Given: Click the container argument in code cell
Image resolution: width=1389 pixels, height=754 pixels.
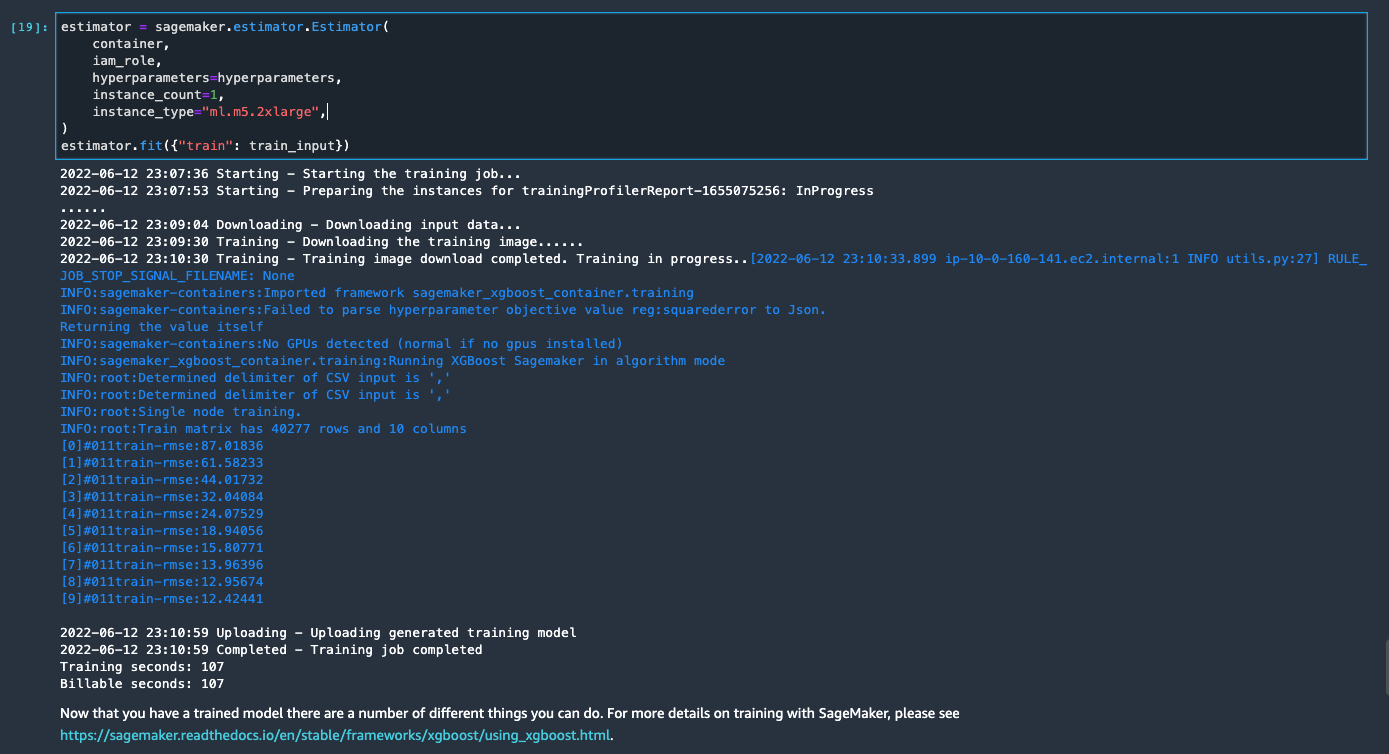Looking at the screenshot, I should pyautogui.click(x=131, y=43).
